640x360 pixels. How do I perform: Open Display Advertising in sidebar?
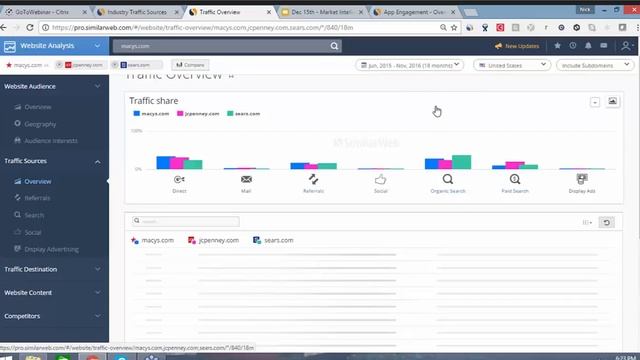(x=51, y=249)
